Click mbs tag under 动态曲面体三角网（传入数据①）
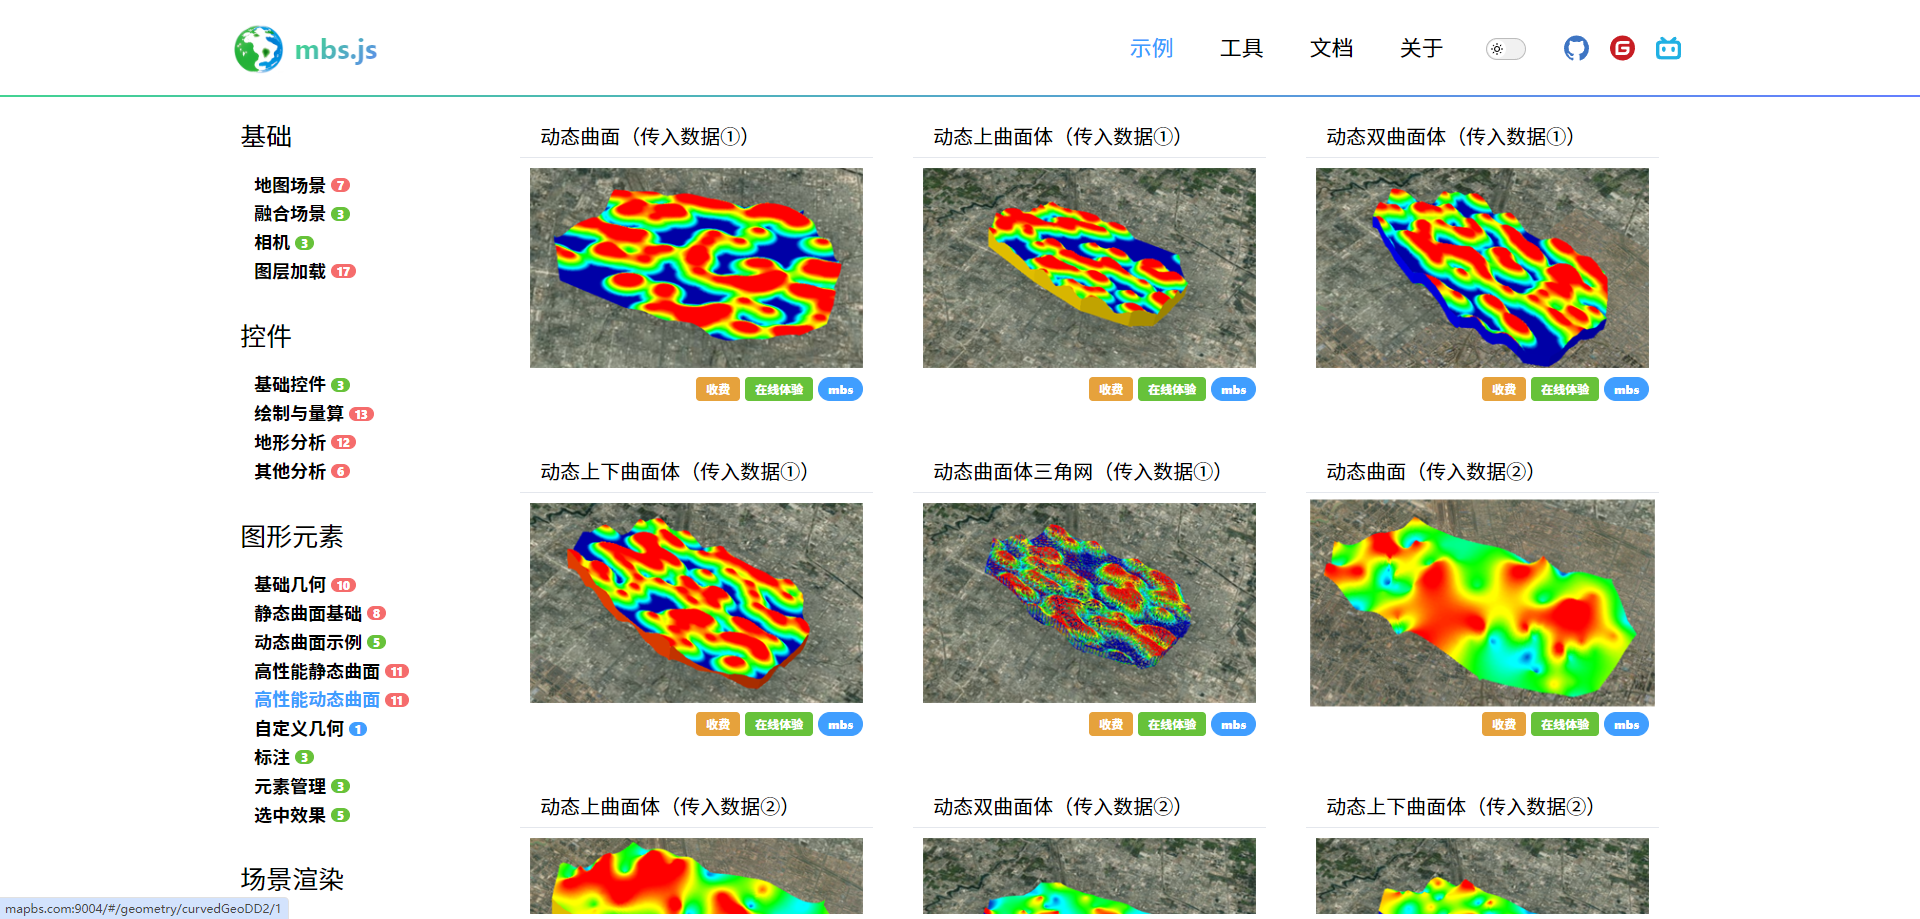The height and width of the screenshot is (919, 1920). [x=1234, y=725]
